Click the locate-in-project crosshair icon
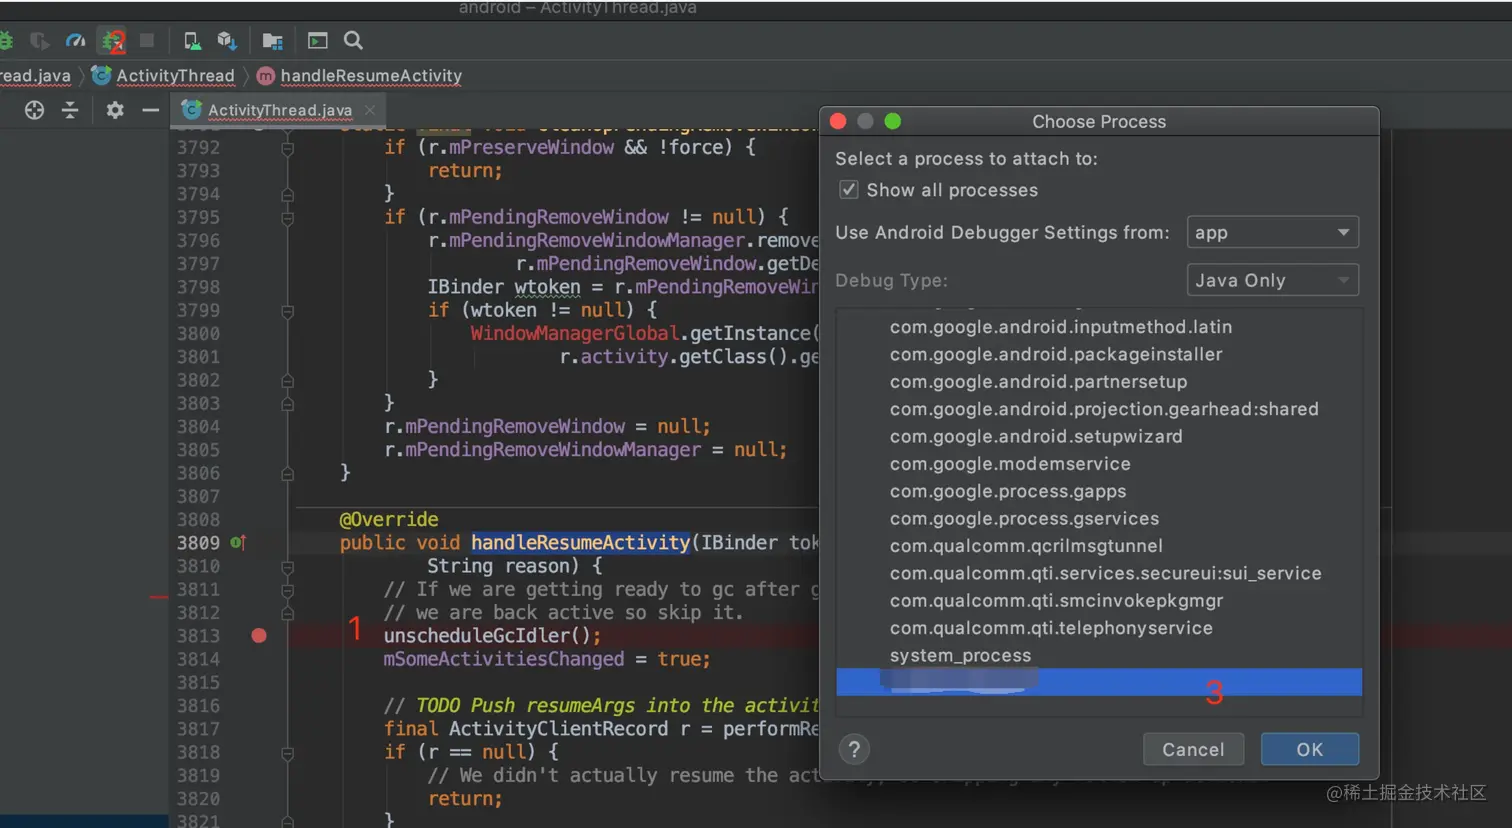The height and width of the screenshot is (828, 1512). click(34, 110)
